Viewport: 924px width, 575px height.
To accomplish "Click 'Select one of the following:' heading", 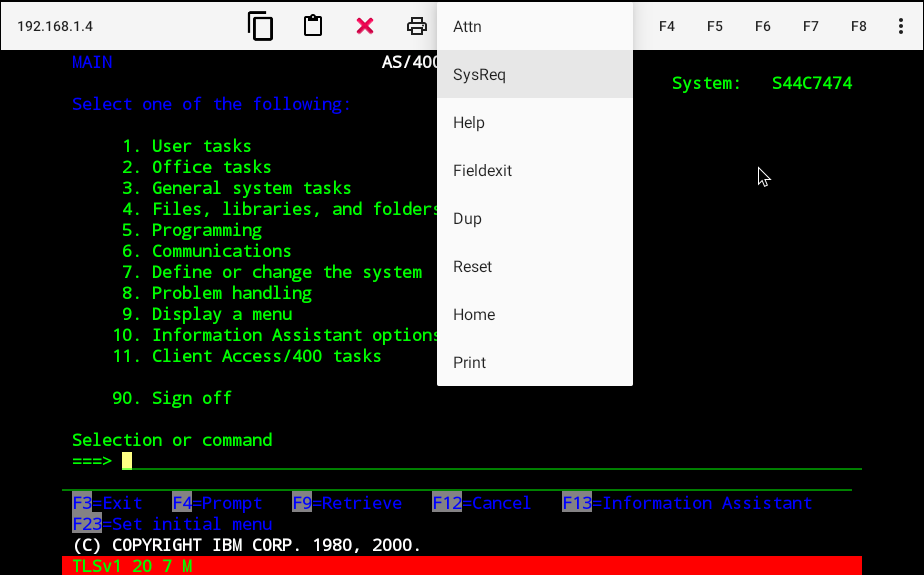I will (x=212, y=104).
